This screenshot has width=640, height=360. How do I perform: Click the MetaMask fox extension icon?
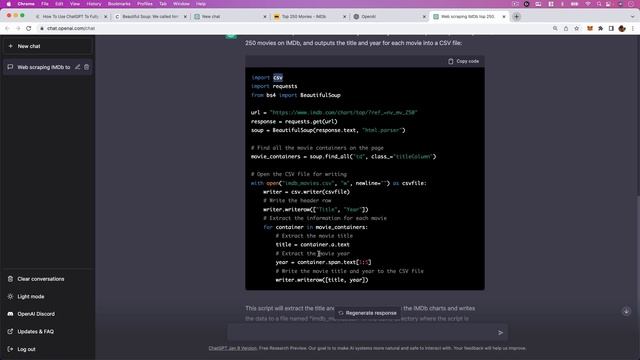[x=590, y=28]
